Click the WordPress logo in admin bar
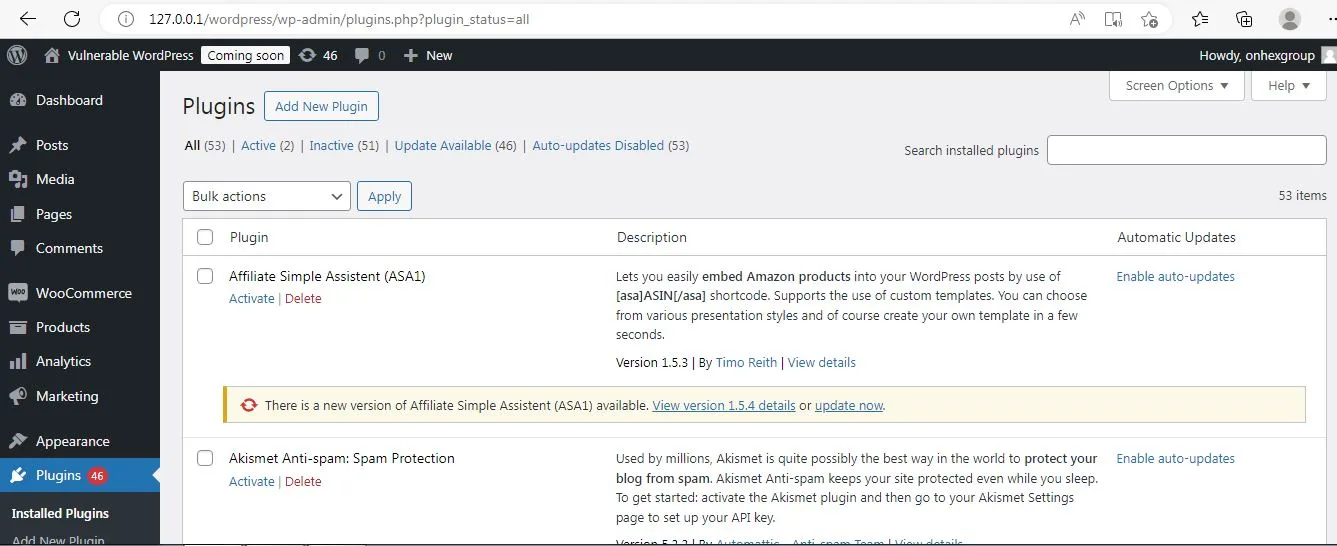 coord(17,55)
